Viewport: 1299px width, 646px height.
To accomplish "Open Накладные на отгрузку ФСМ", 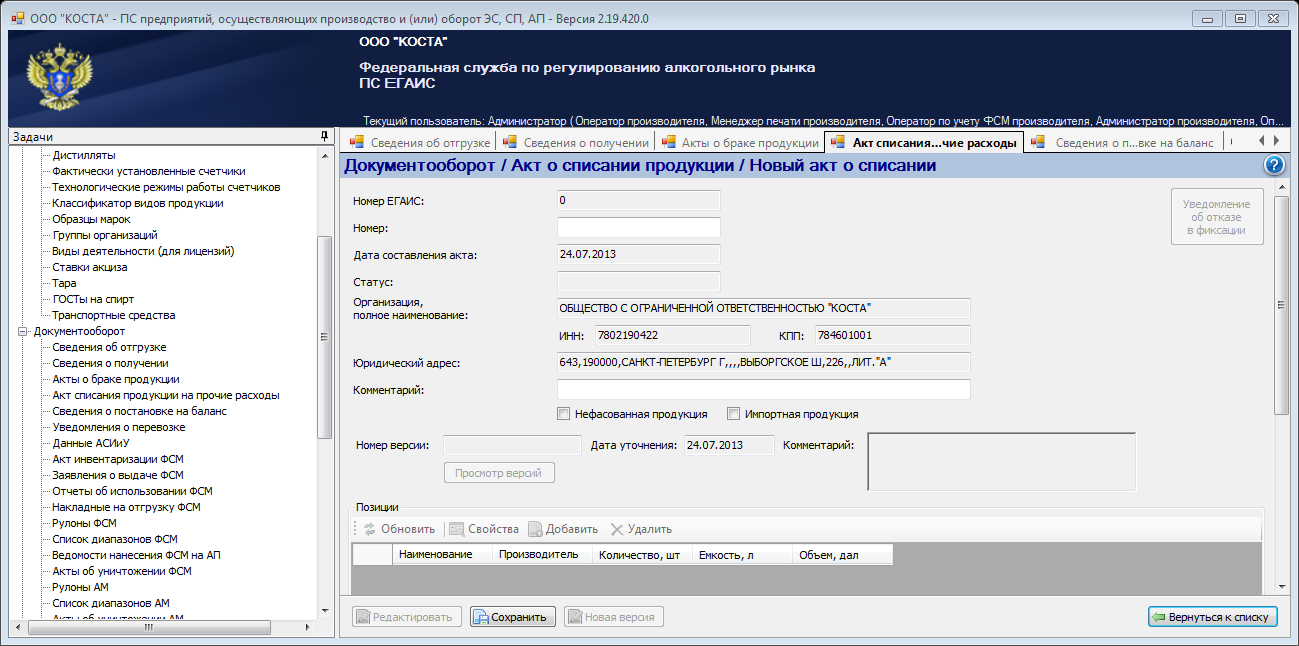I will pos(127,507).
